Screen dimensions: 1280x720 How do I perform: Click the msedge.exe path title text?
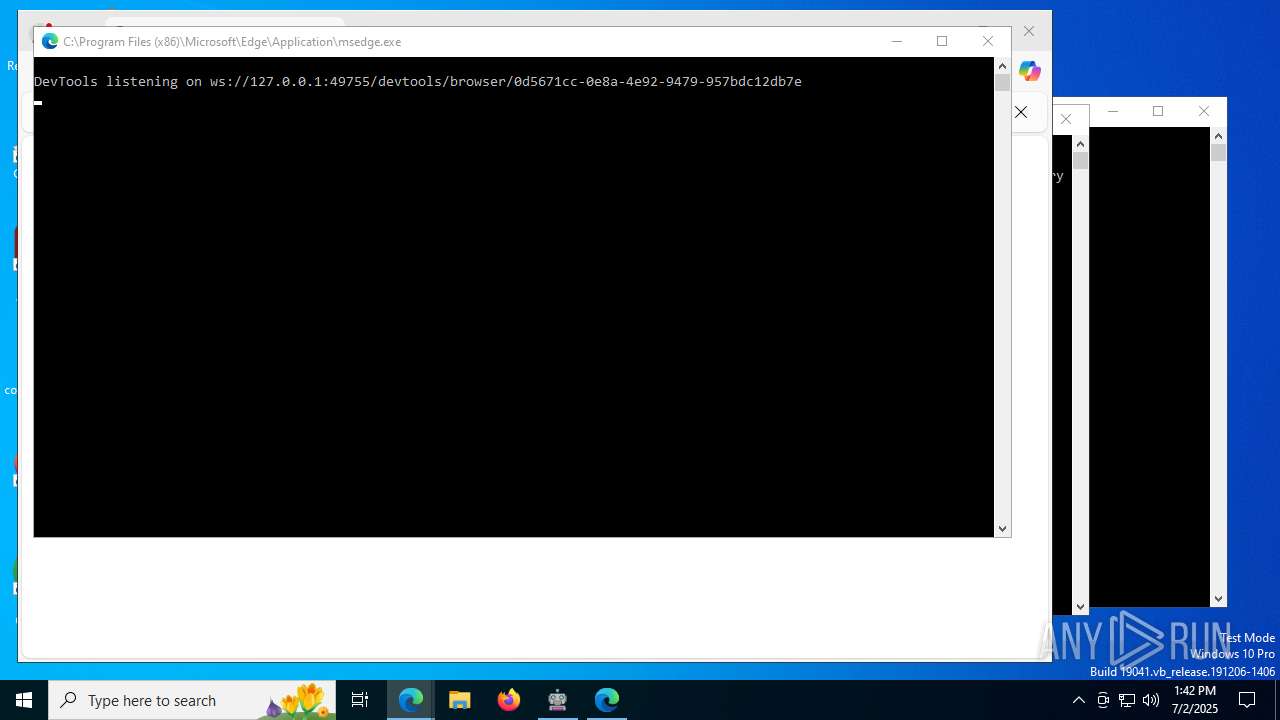click(x=232, y=42)
